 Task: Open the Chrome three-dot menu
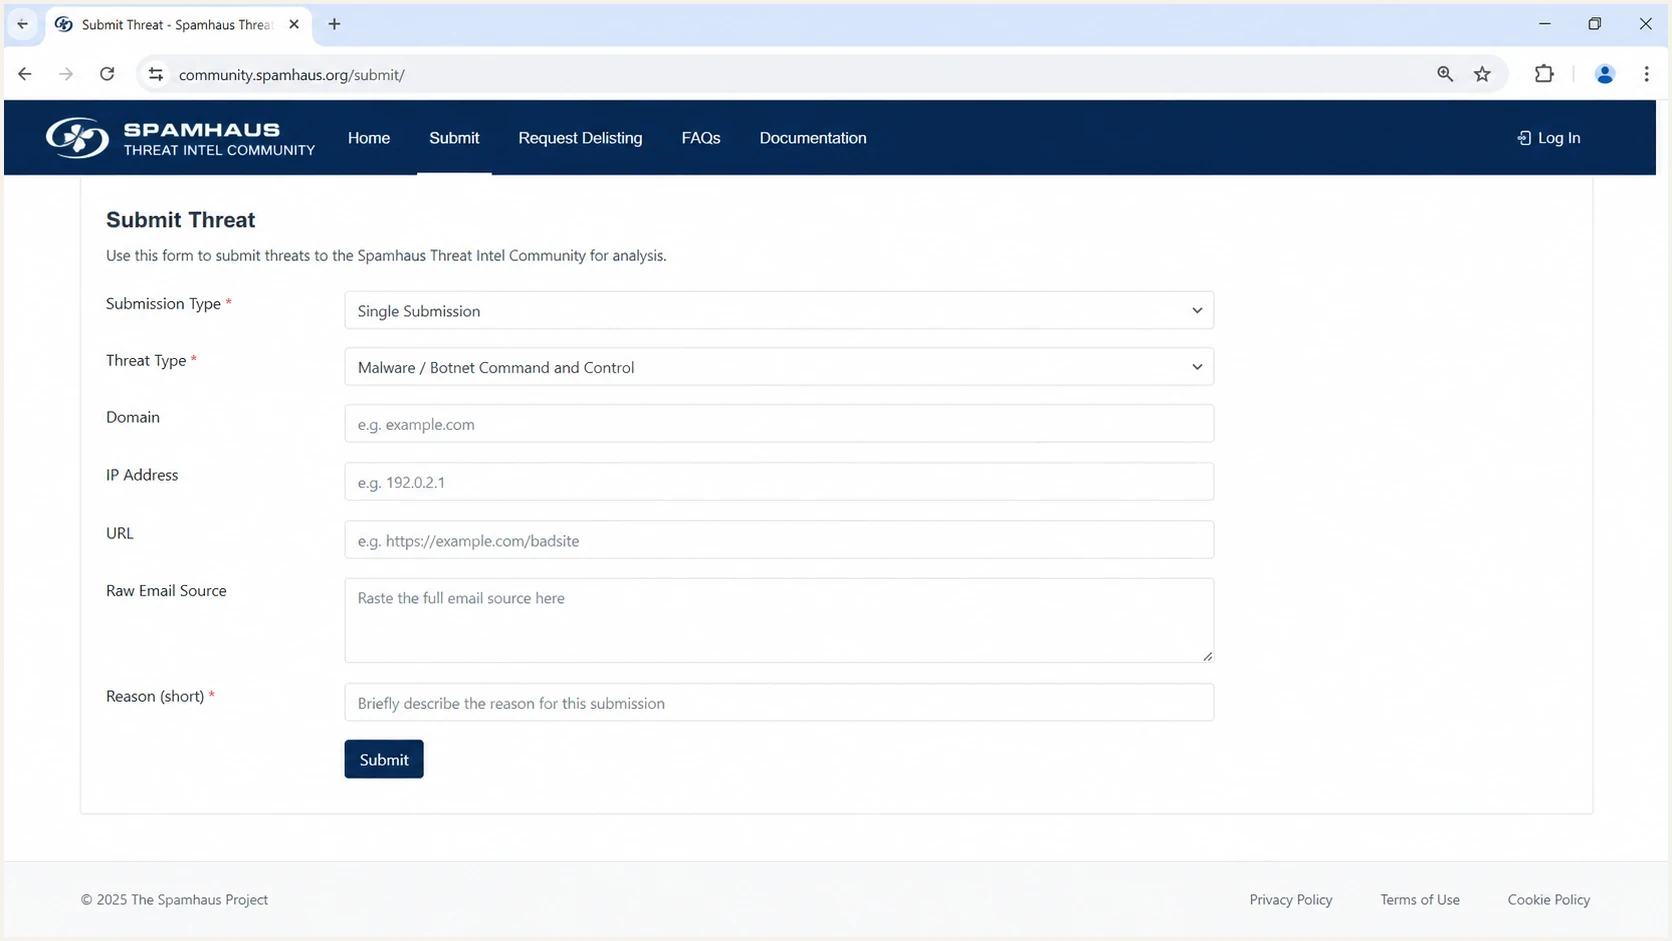tap(1646, 74)
